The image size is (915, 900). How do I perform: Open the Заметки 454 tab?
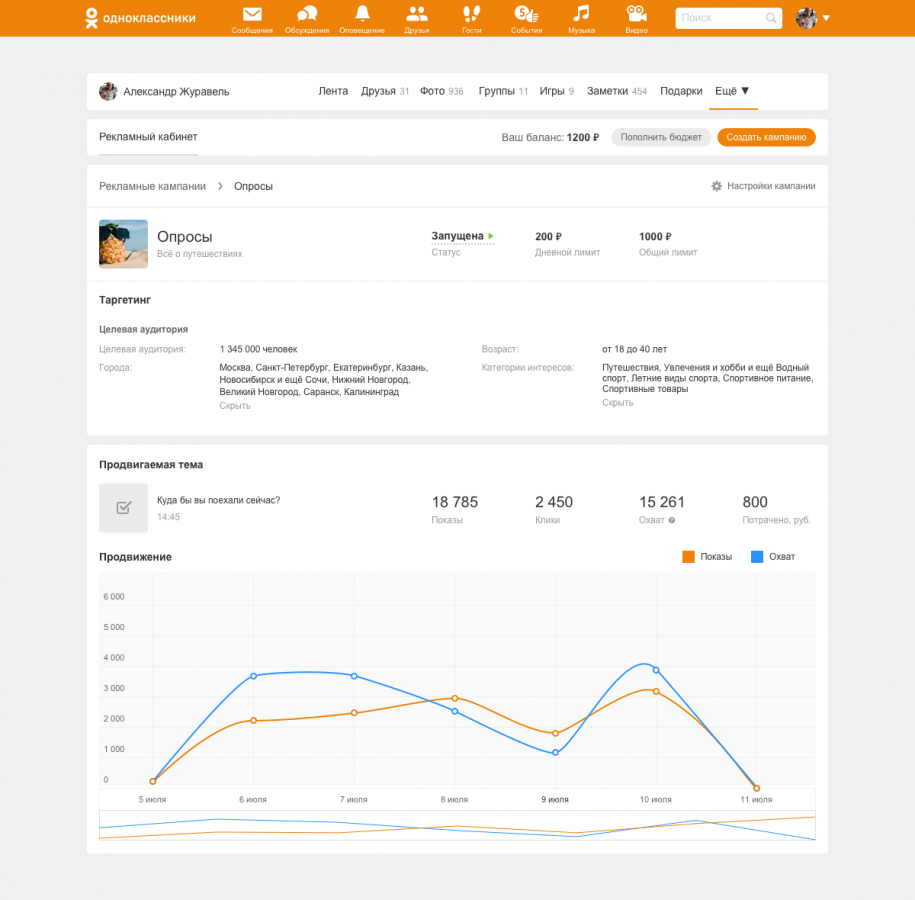click(x=617, y=91)
